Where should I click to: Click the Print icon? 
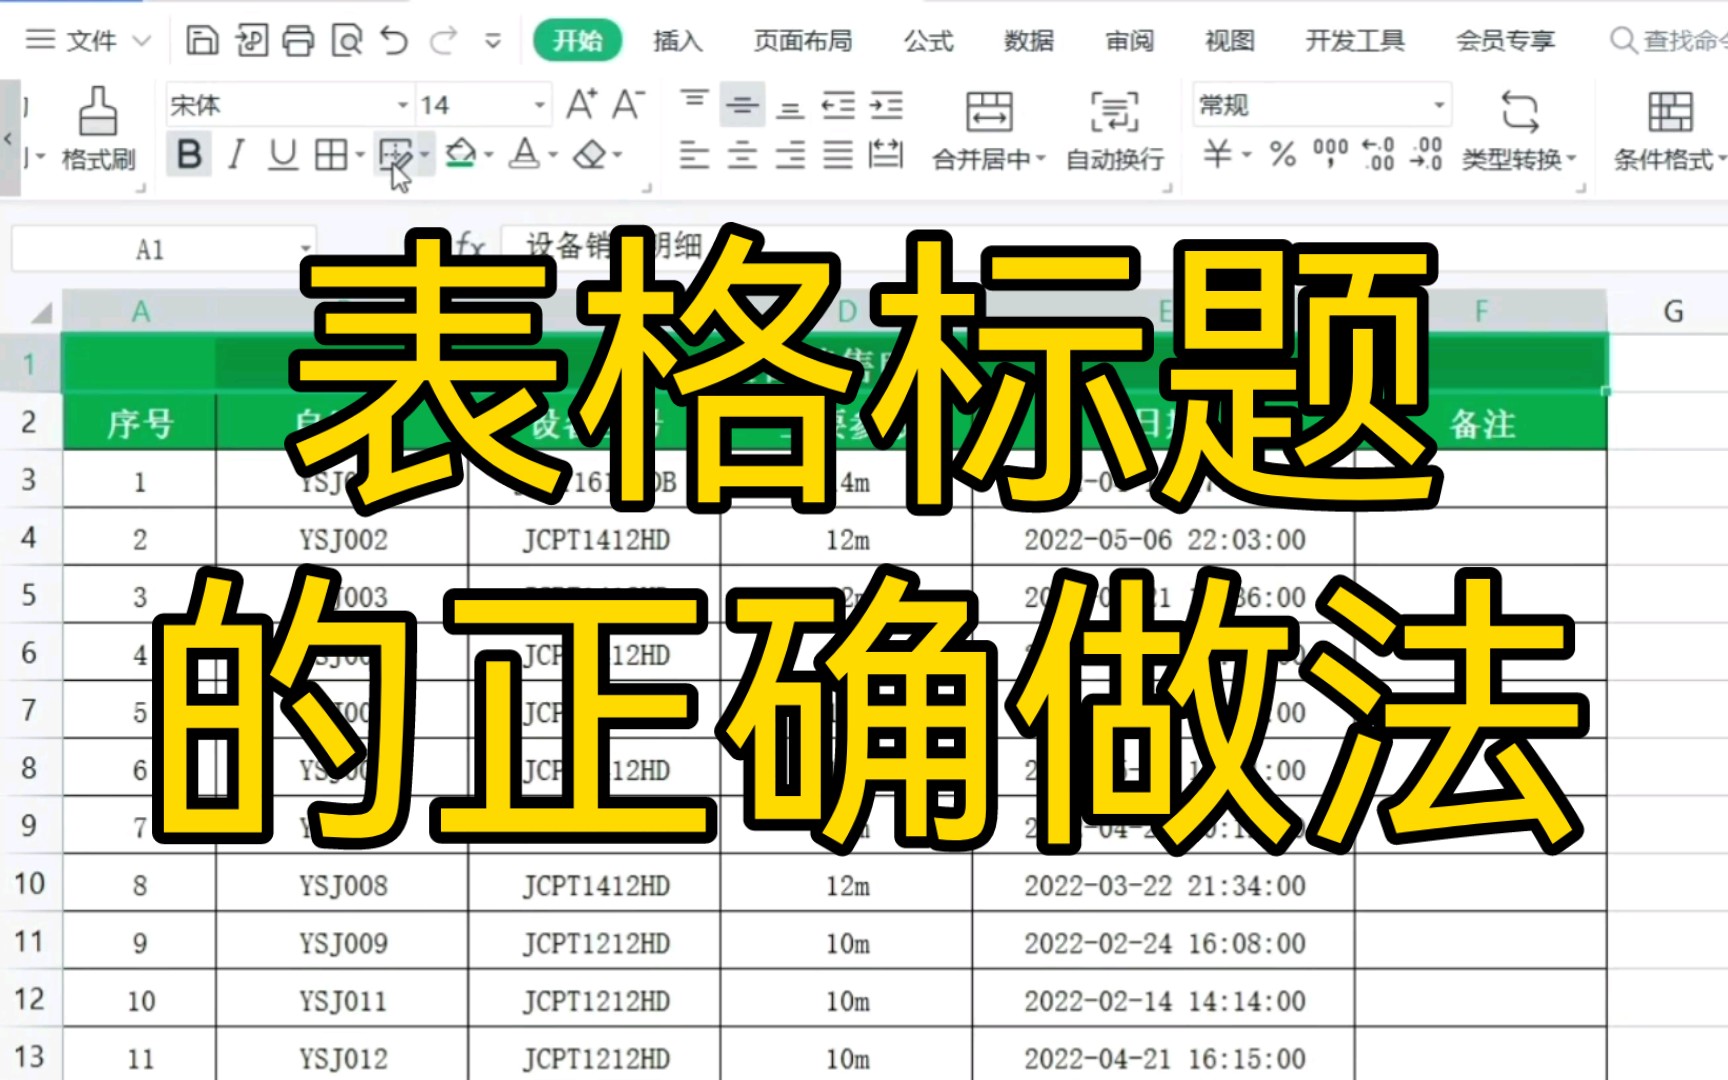pos(298,41)
